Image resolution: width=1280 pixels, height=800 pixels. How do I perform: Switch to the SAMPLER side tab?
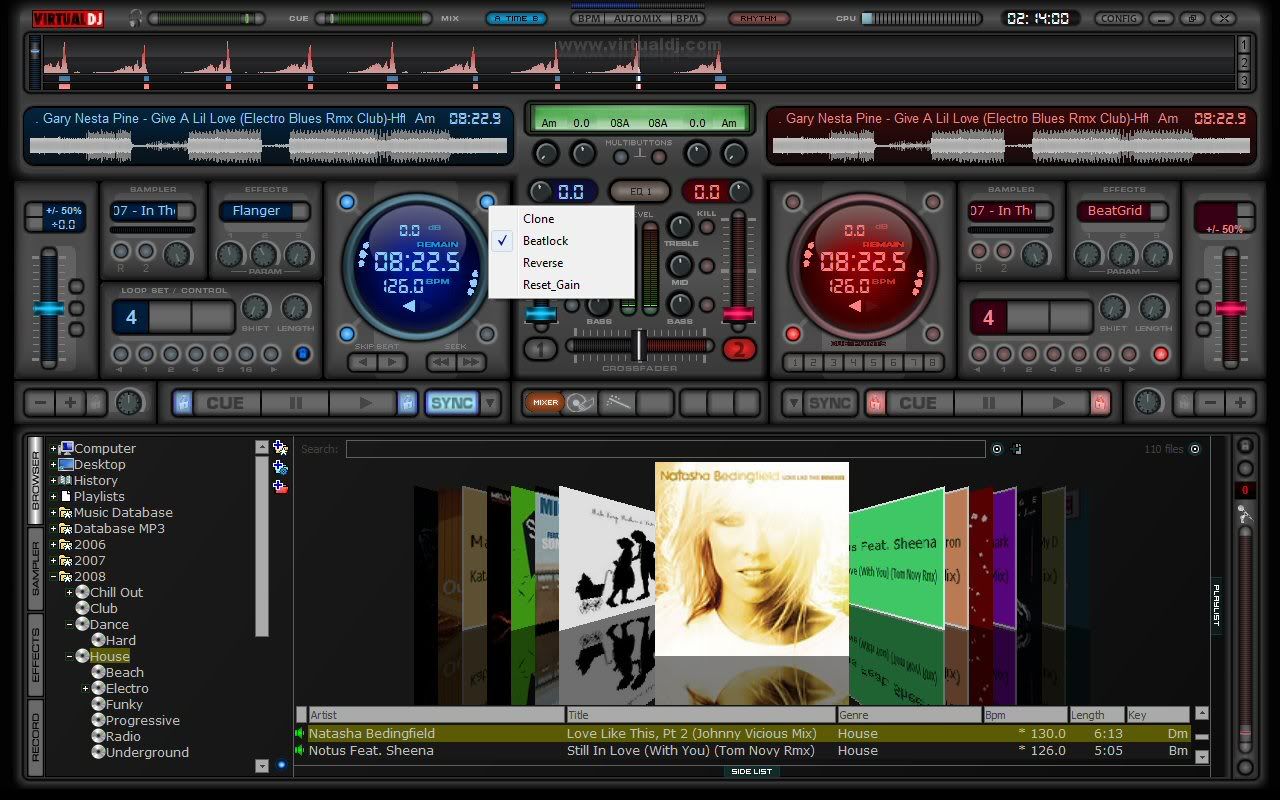[x=35, y=569]
